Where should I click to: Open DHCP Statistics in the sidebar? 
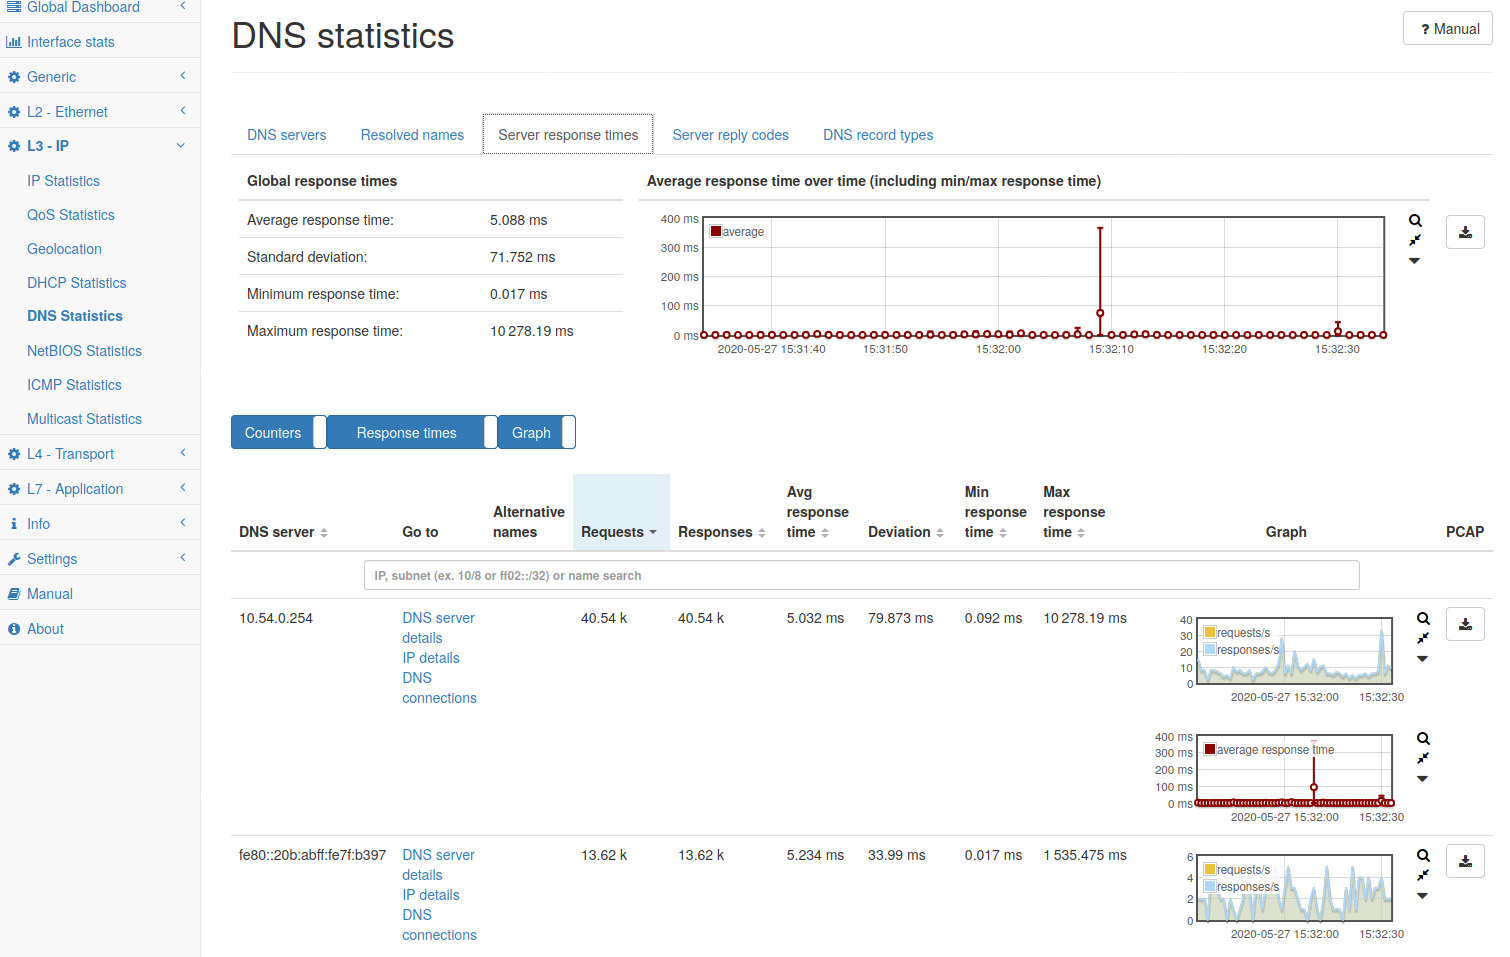[x=77, y=283]
